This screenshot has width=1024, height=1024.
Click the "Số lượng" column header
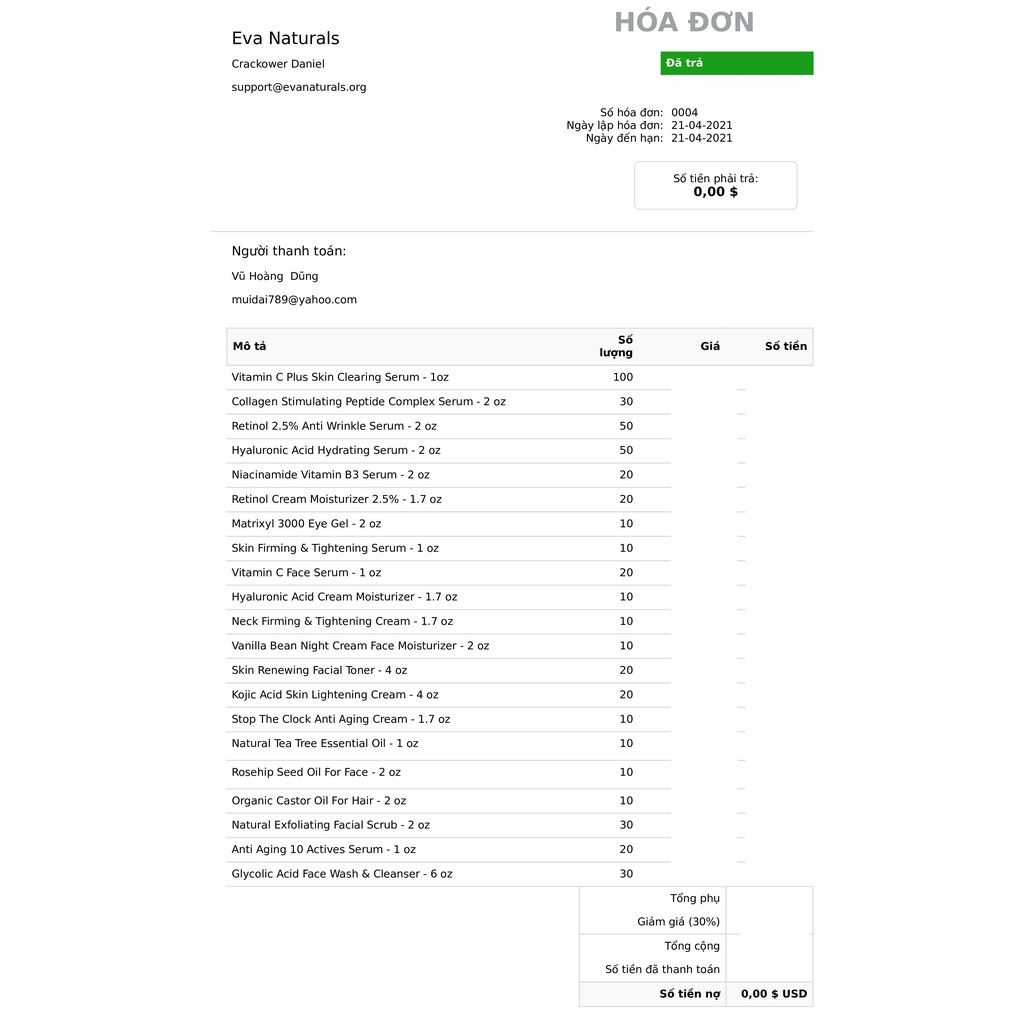click(616, 346)
